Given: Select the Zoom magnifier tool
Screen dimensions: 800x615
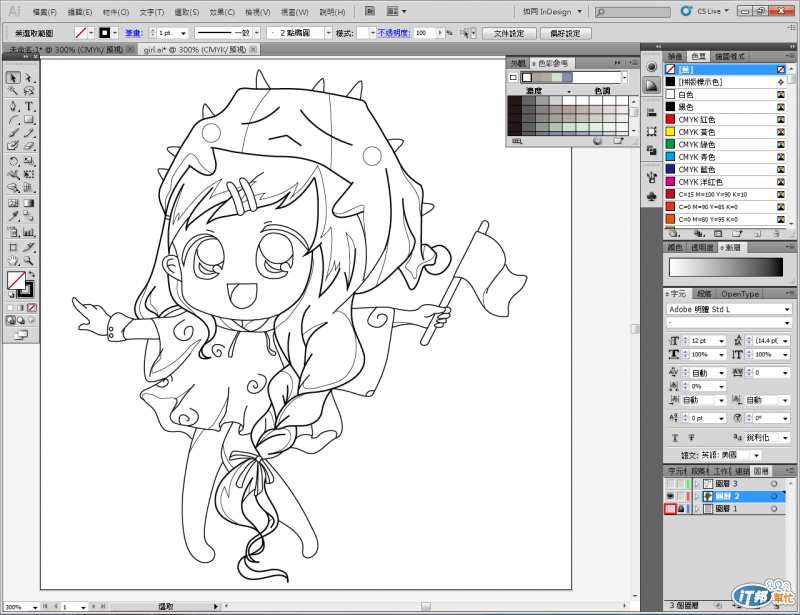Looking at the screenshot, I should tap(29, 261).
